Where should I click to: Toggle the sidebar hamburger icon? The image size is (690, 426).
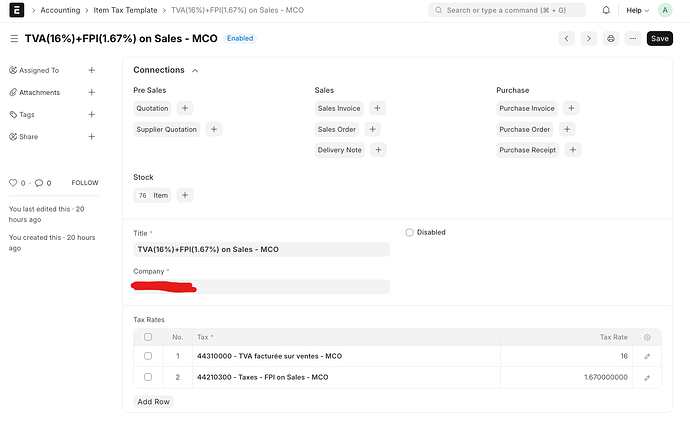click(13, 39)
